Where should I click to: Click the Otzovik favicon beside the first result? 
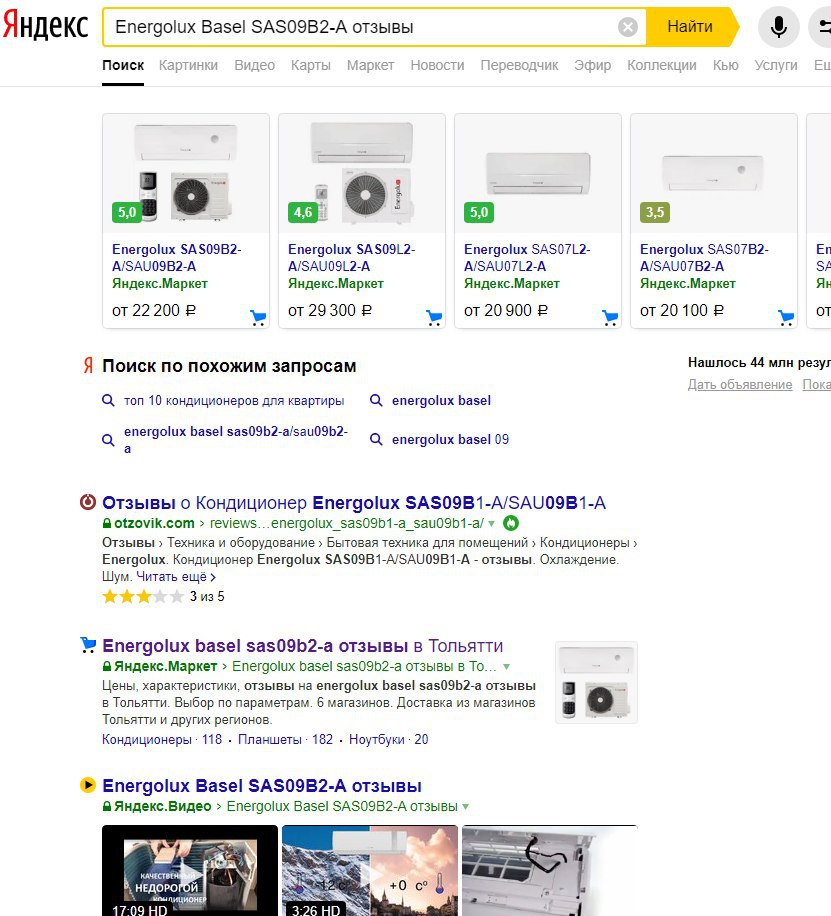click(88, 502)
